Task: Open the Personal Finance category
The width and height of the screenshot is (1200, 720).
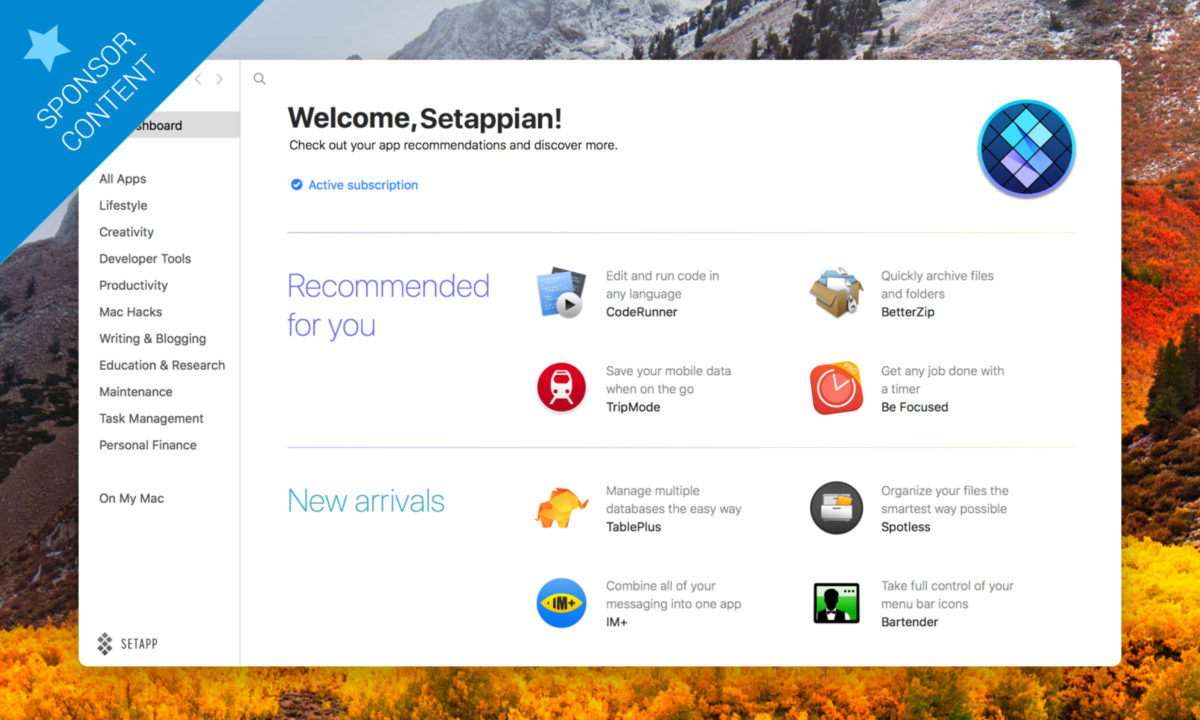Action: 147,445
